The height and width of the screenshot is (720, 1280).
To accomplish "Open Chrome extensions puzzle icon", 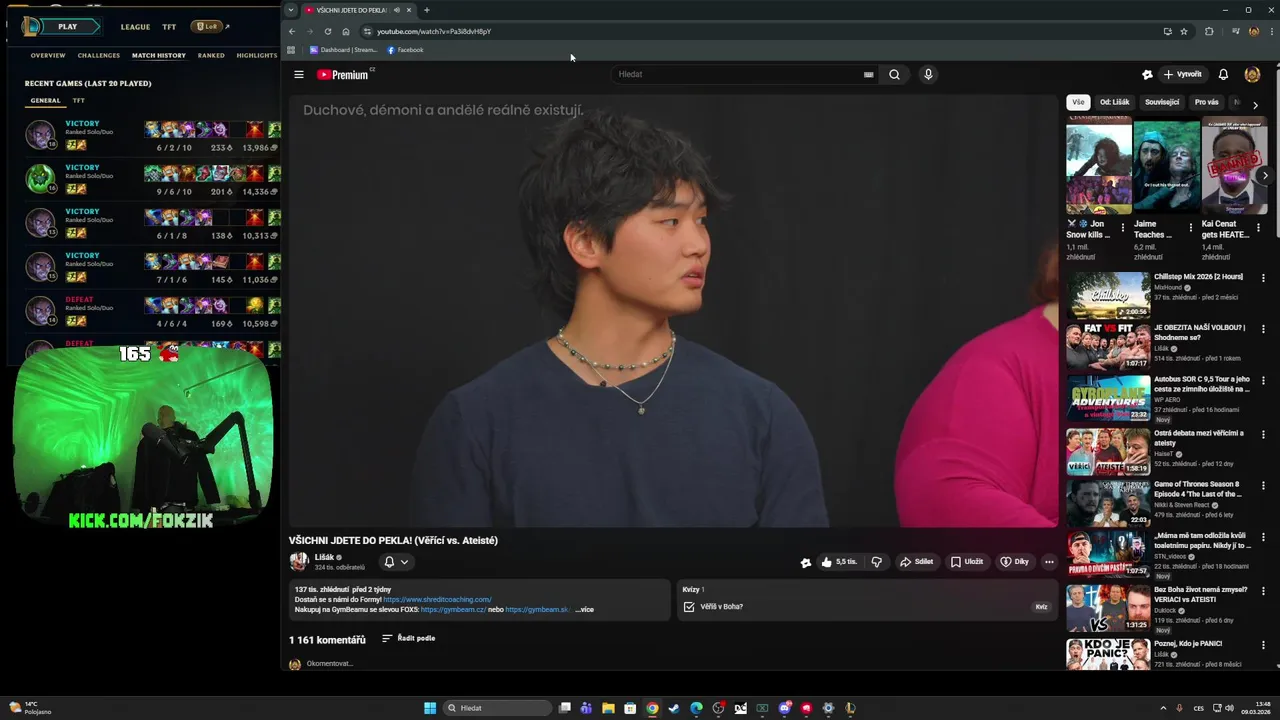I will coord(1209,31).
